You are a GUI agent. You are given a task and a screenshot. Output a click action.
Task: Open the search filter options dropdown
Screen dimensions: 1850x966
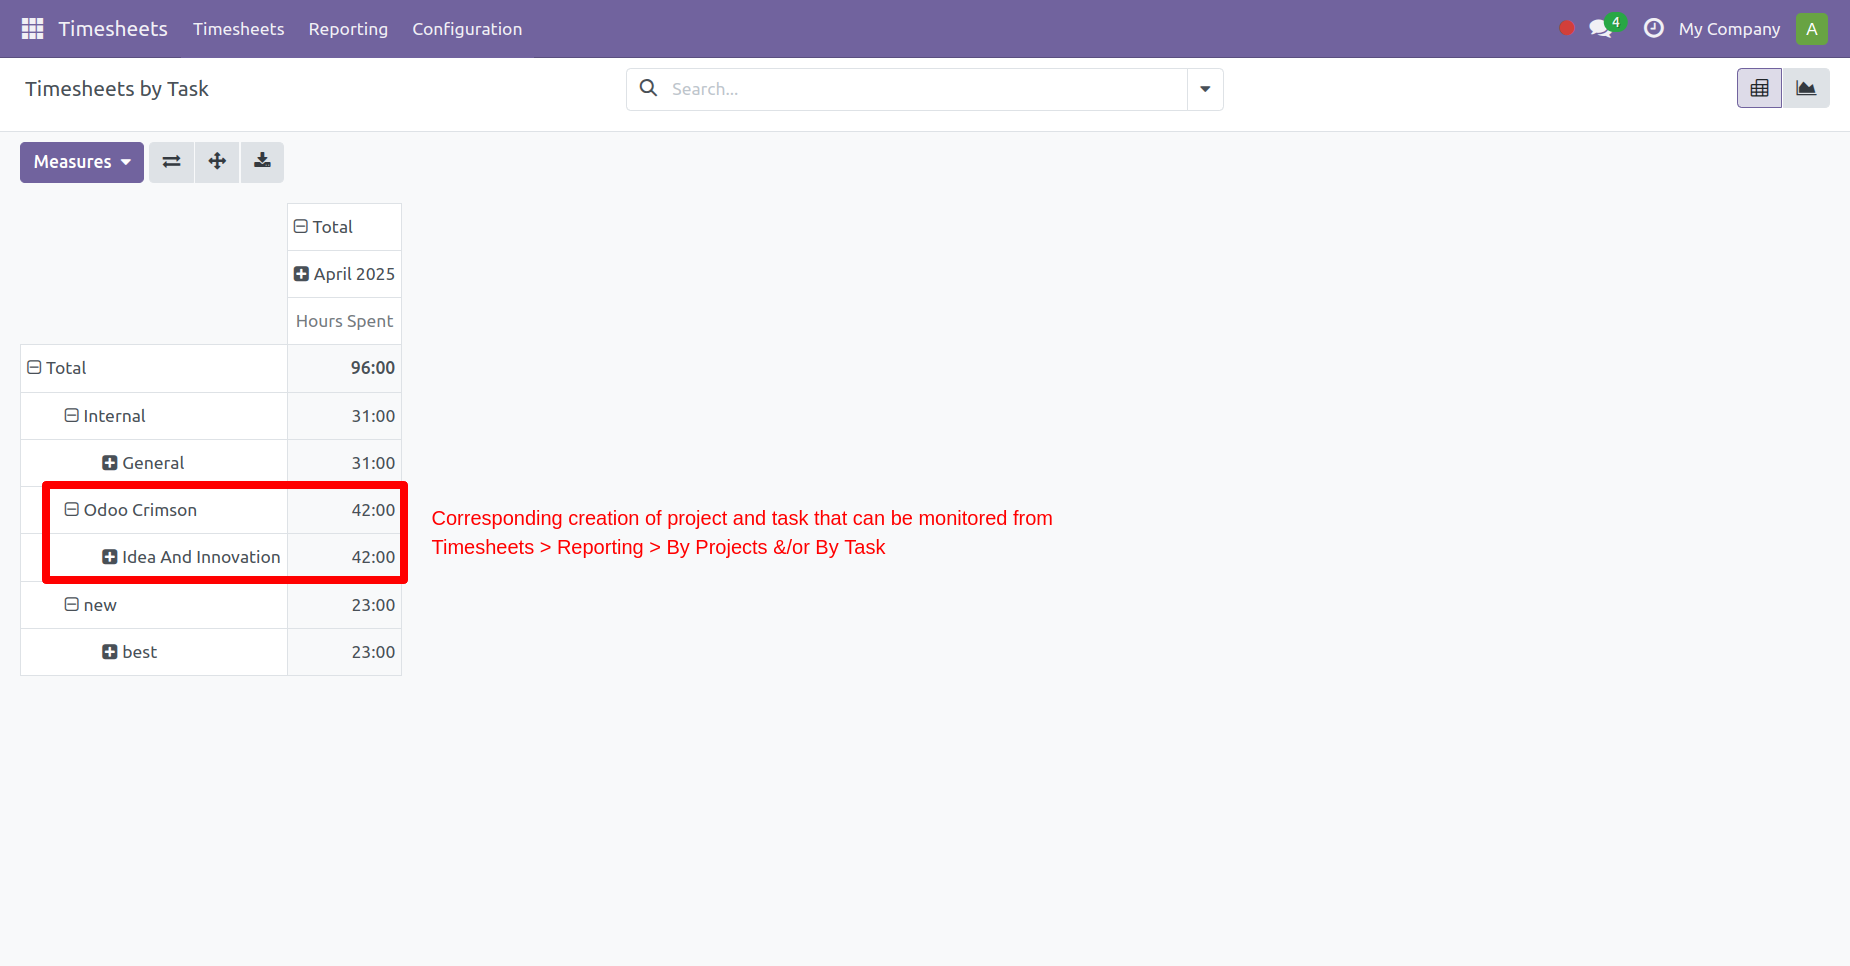pos(1205,89)
